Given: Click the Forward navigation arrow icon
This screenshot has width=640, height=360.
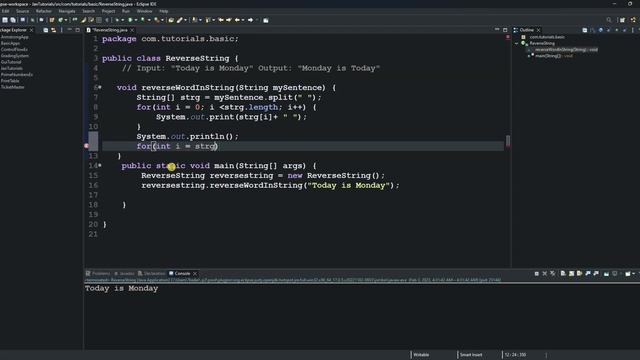Looking at the screenshot, I should click(x=251, y=20).
